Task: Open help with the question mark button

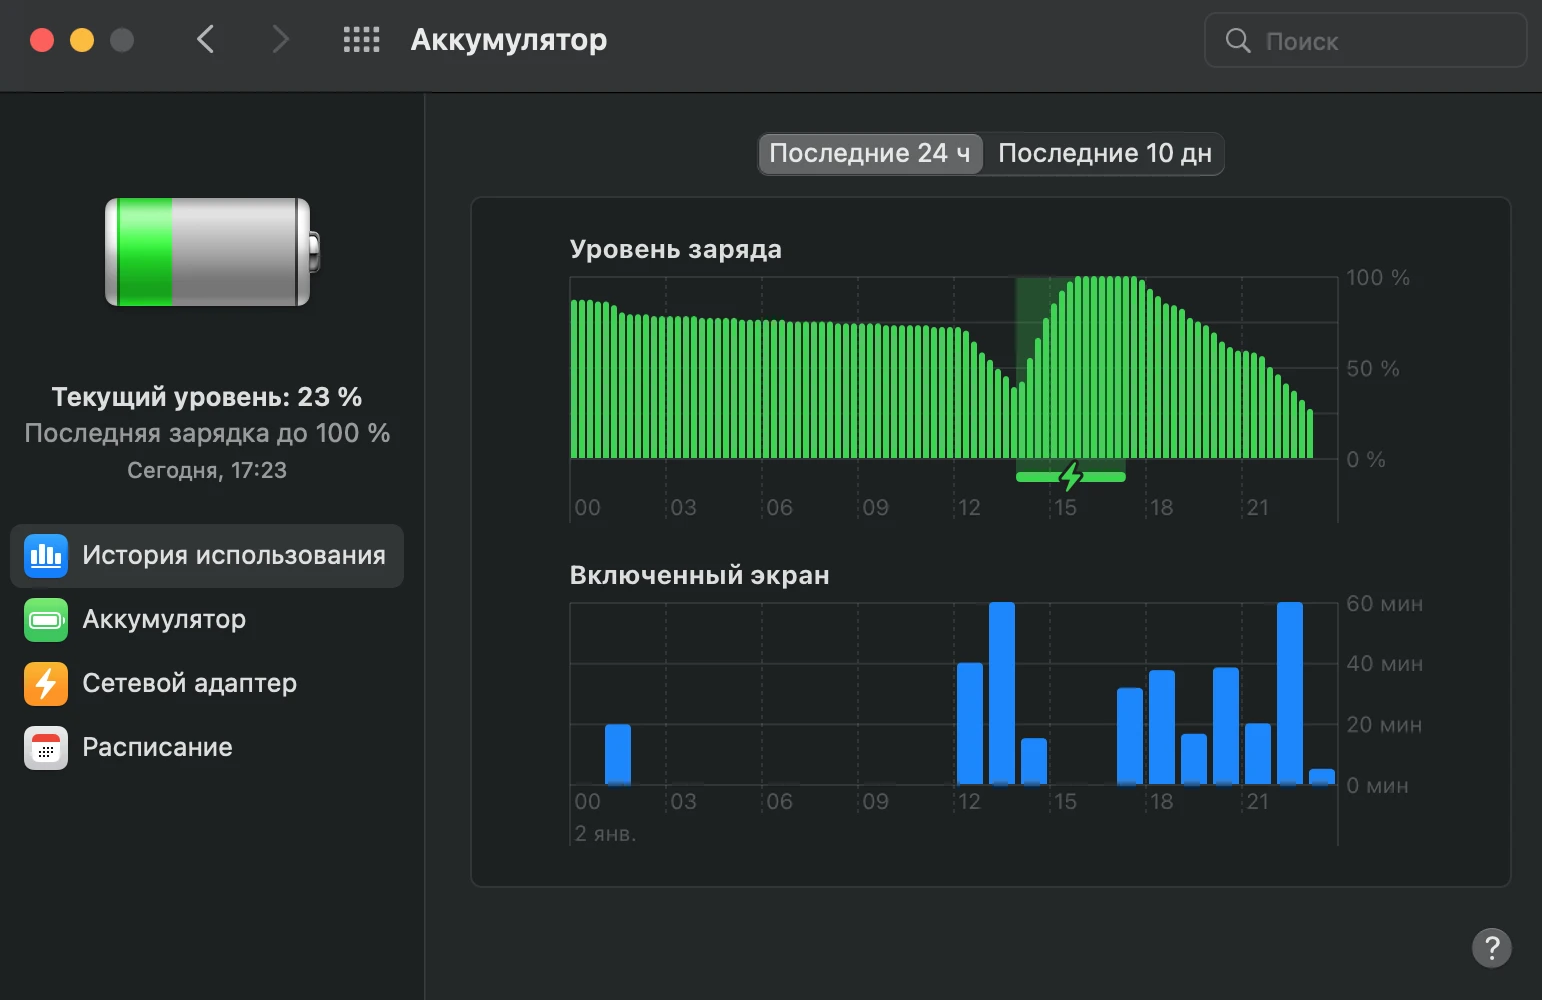Action: tap(1491, 947)
